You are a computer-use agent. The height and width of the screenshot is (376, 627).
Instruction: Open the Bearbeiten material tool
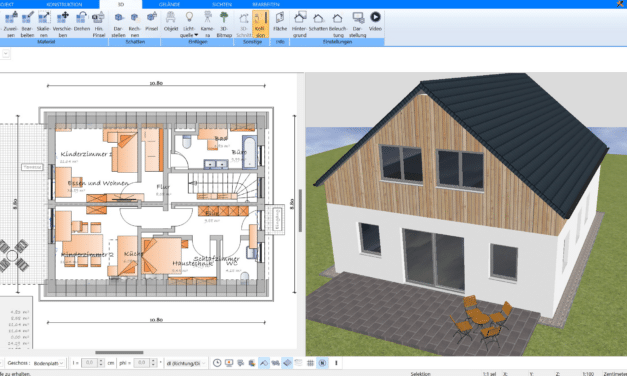(x=27, y=24)
